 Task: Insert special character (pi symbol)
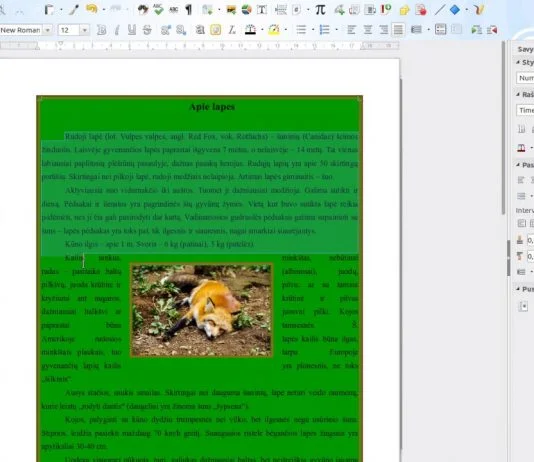tap(320, 10)
